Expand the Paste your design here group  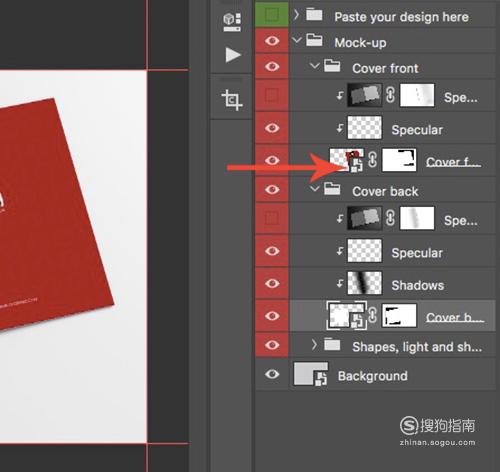[296, 15]
